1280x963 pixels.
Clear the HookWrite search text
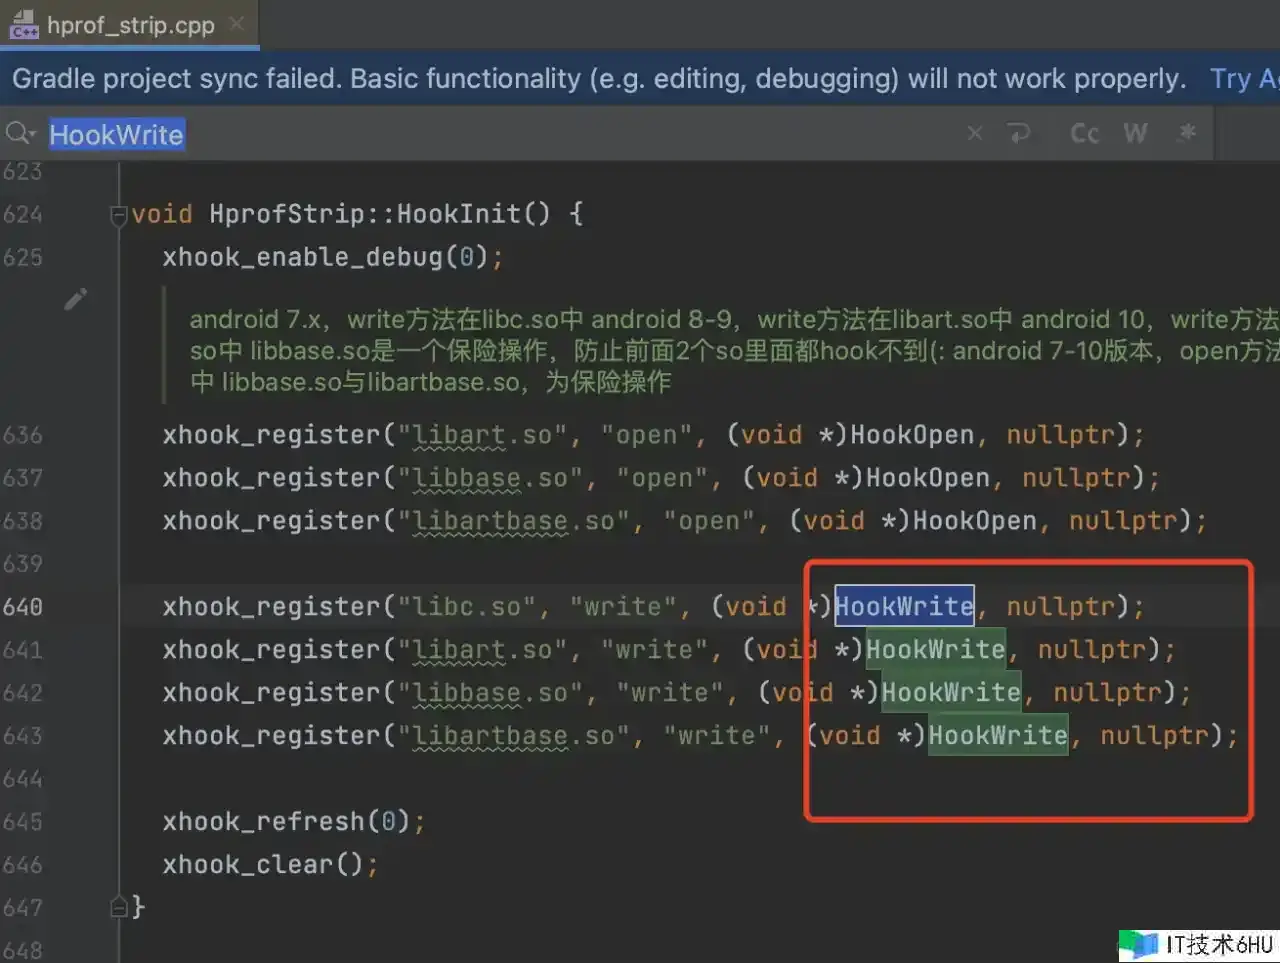[x=974, y=134]
